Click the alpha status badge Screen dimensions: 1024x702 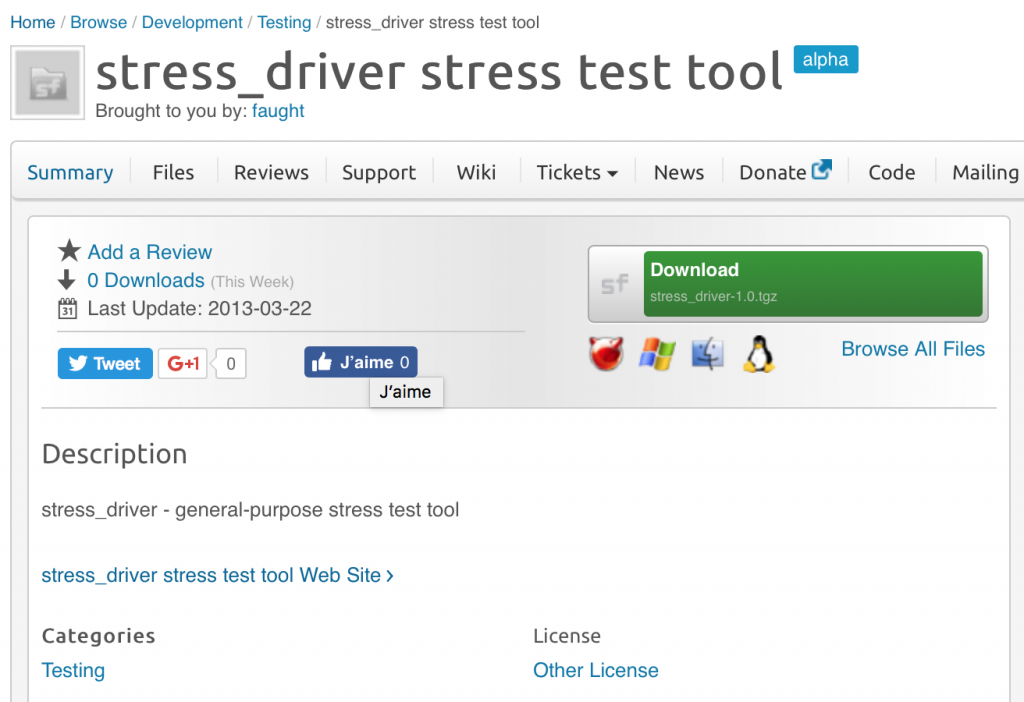click(825, 59)
